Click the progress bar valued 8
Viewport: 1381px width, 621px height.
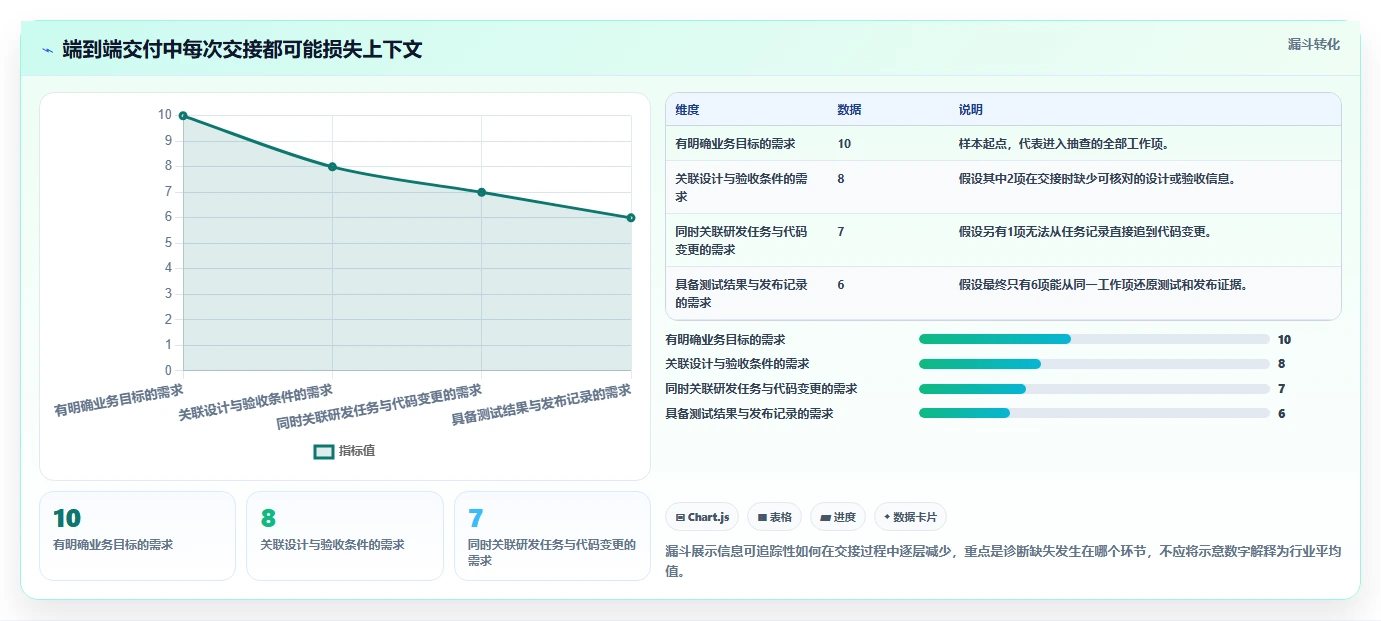click(x=1094, y=364)
